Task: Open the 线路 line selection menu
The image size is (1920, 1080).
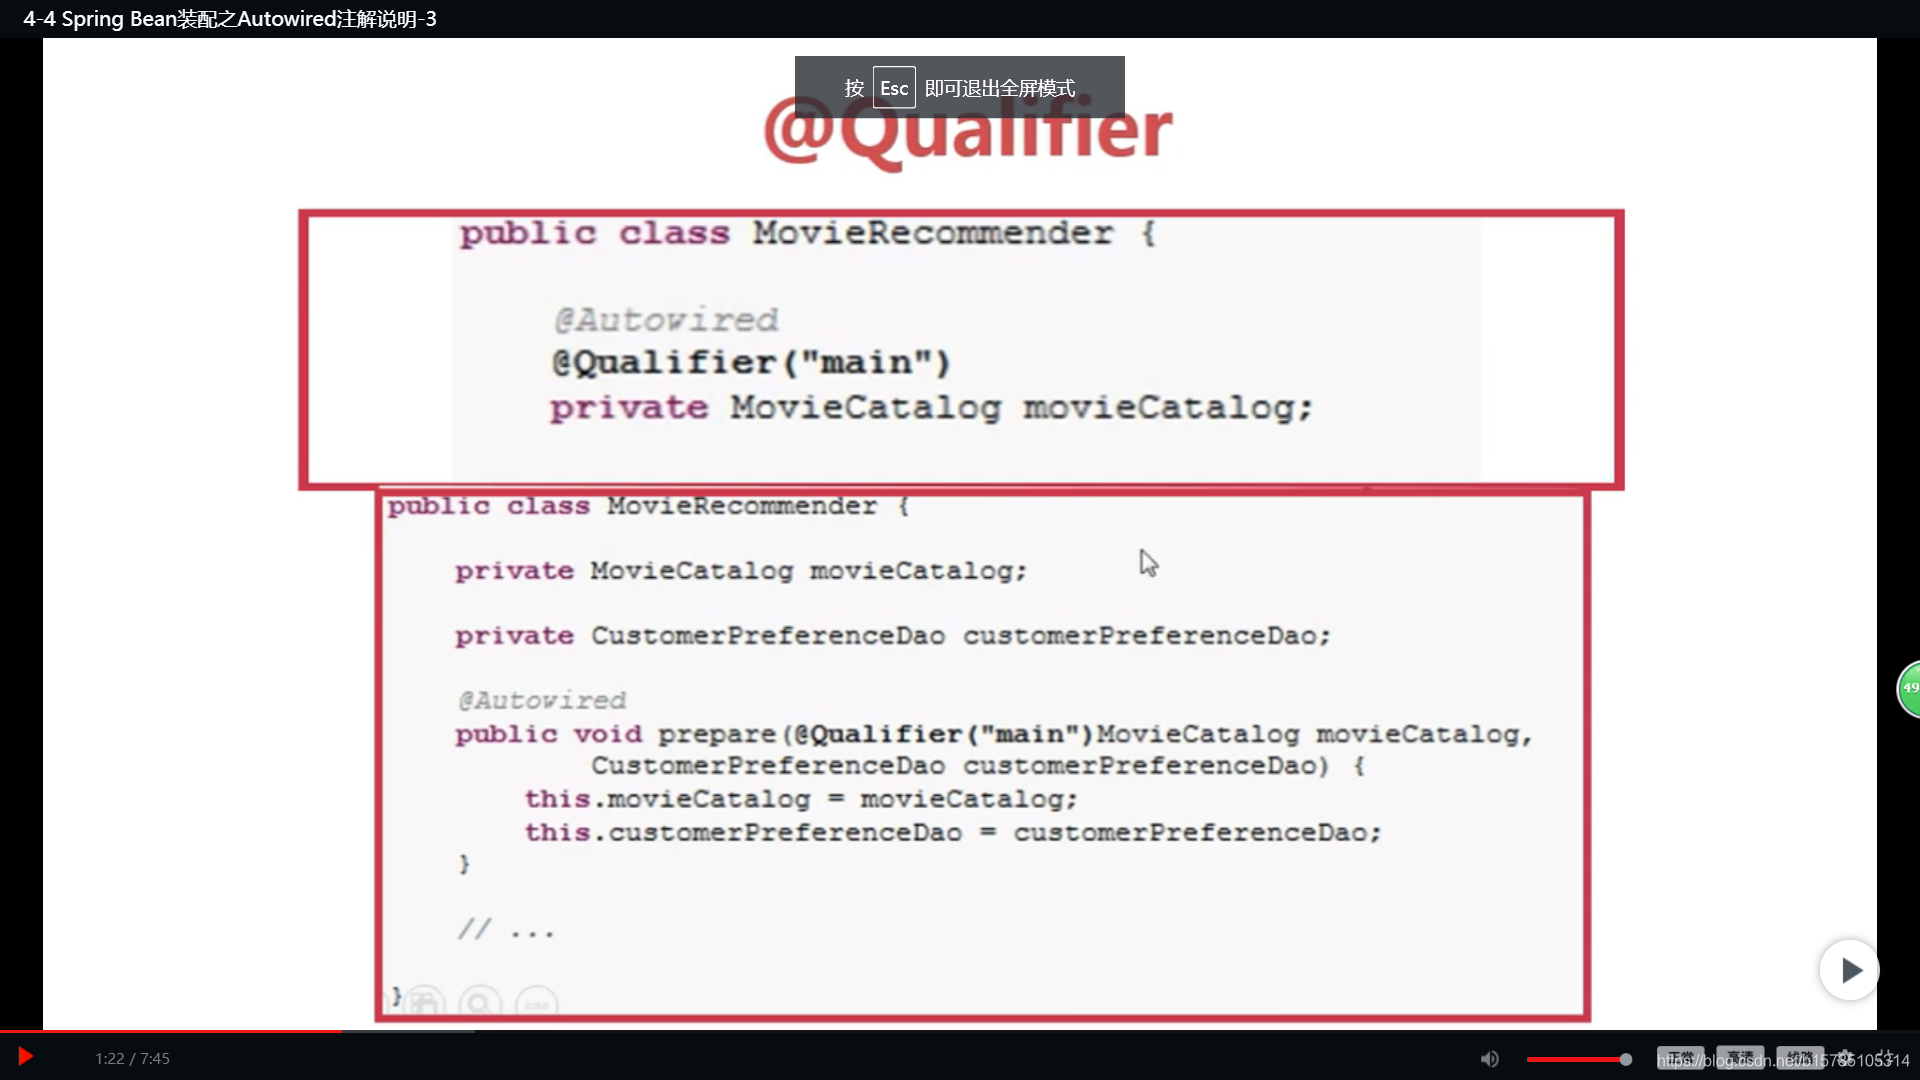Action: pyautogui.click(x=1800, y=1058)
